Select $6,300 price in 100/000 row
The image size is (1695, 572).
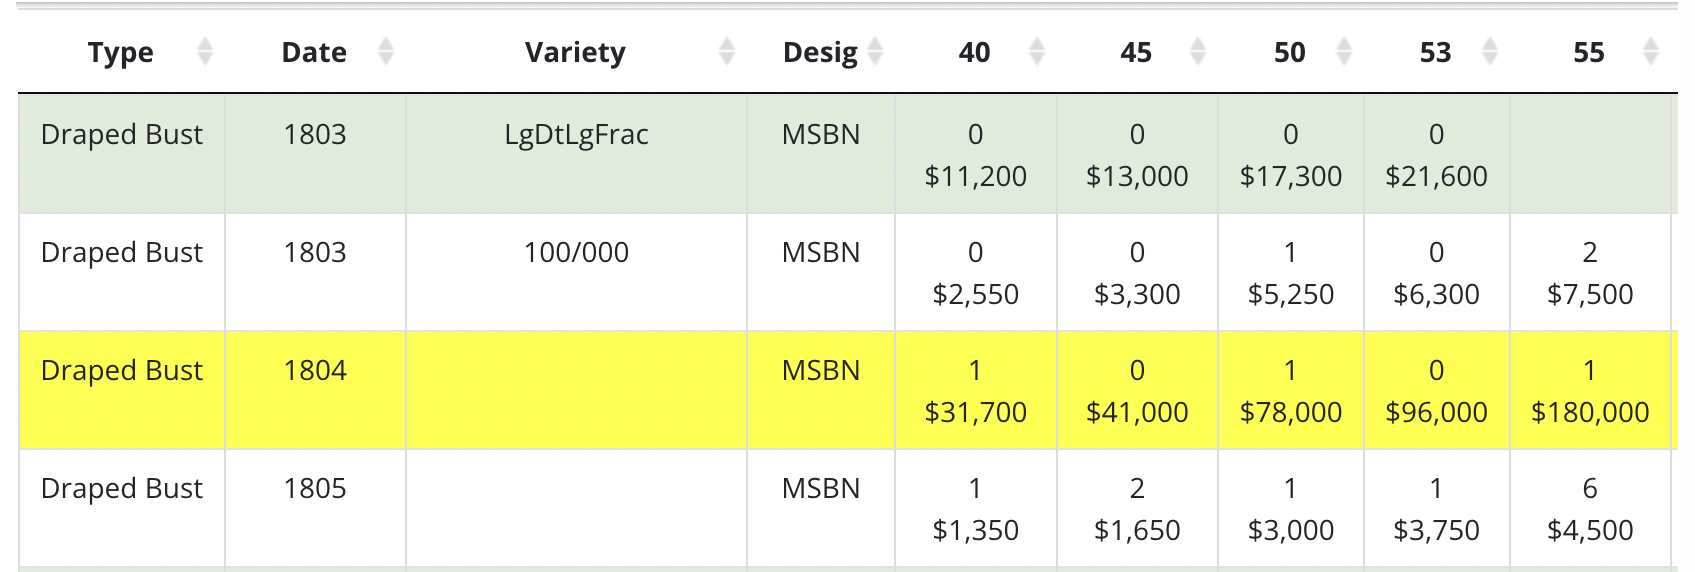1437,294
